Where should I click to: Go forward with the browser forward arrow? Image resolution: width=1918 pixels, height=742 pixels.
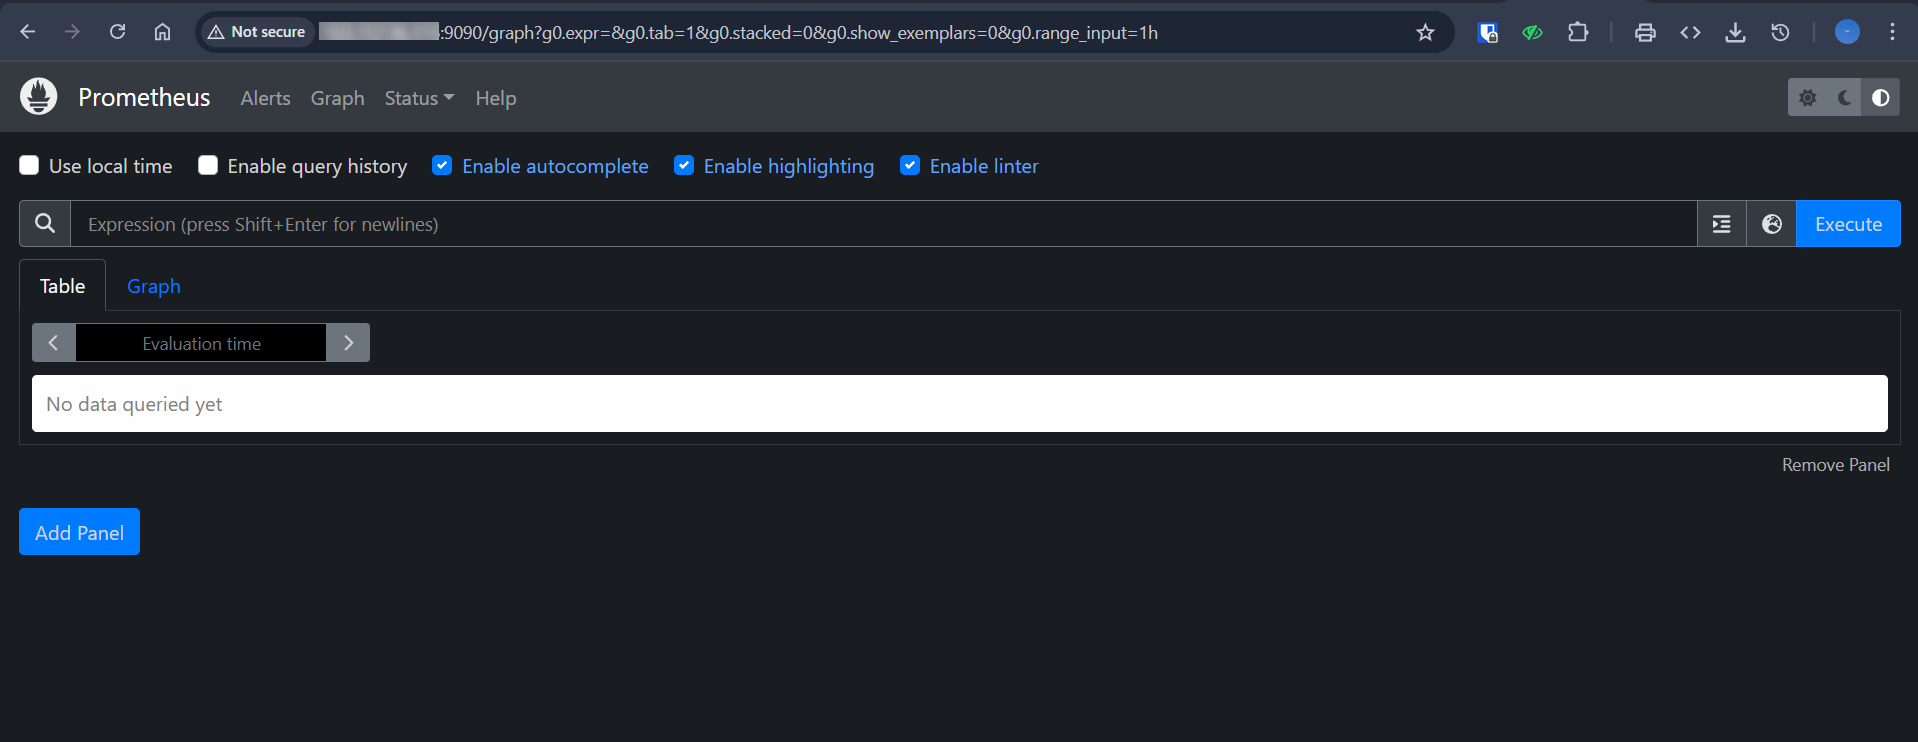coord(72,32)
